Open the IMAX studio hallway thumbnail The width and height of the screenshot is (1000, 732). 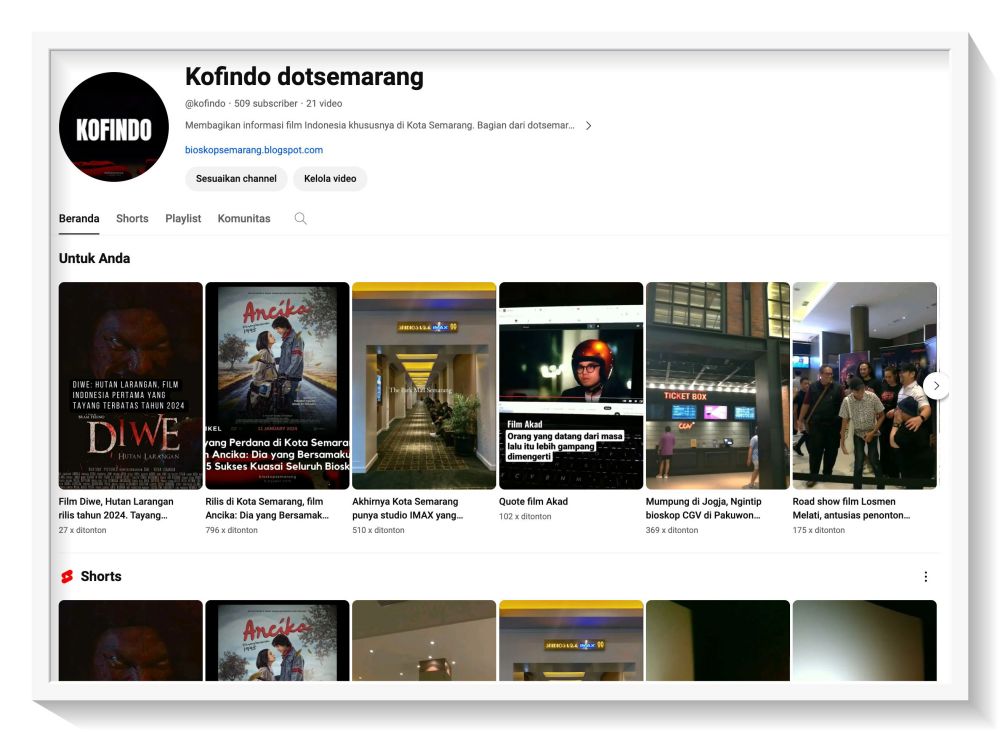[424, 386]
